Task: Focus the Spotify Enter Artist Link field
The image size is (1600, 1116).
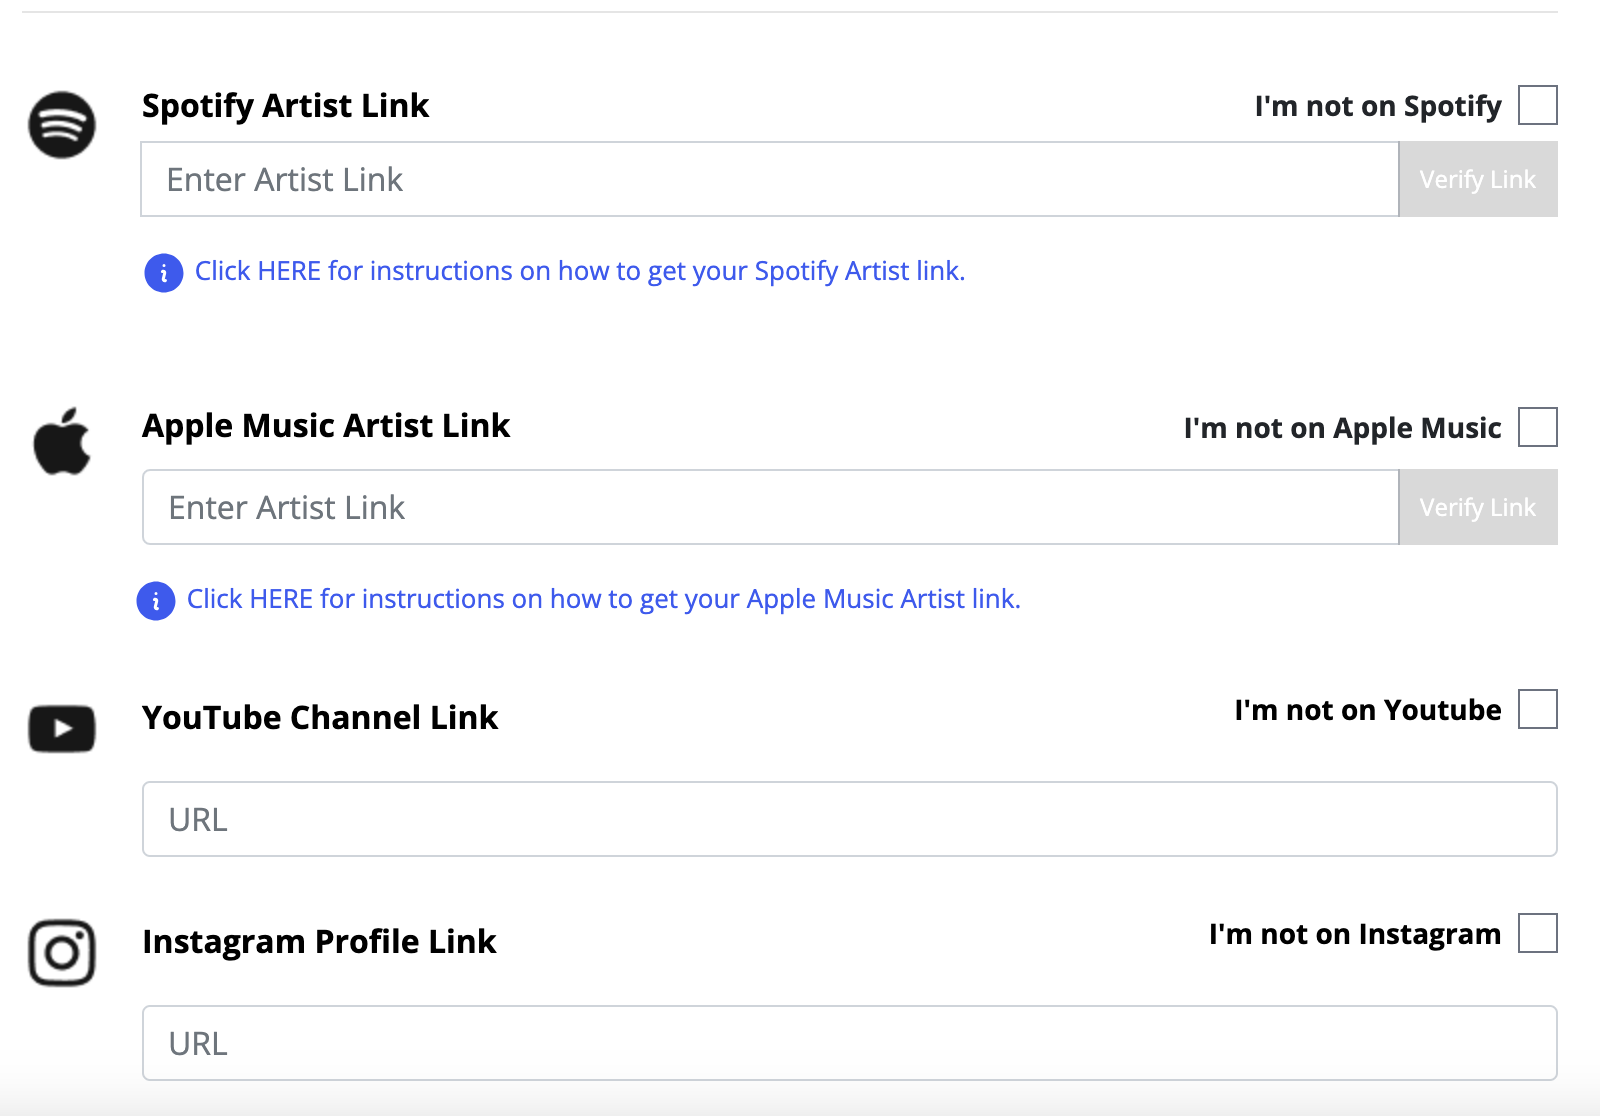Action: pos(770,179)
